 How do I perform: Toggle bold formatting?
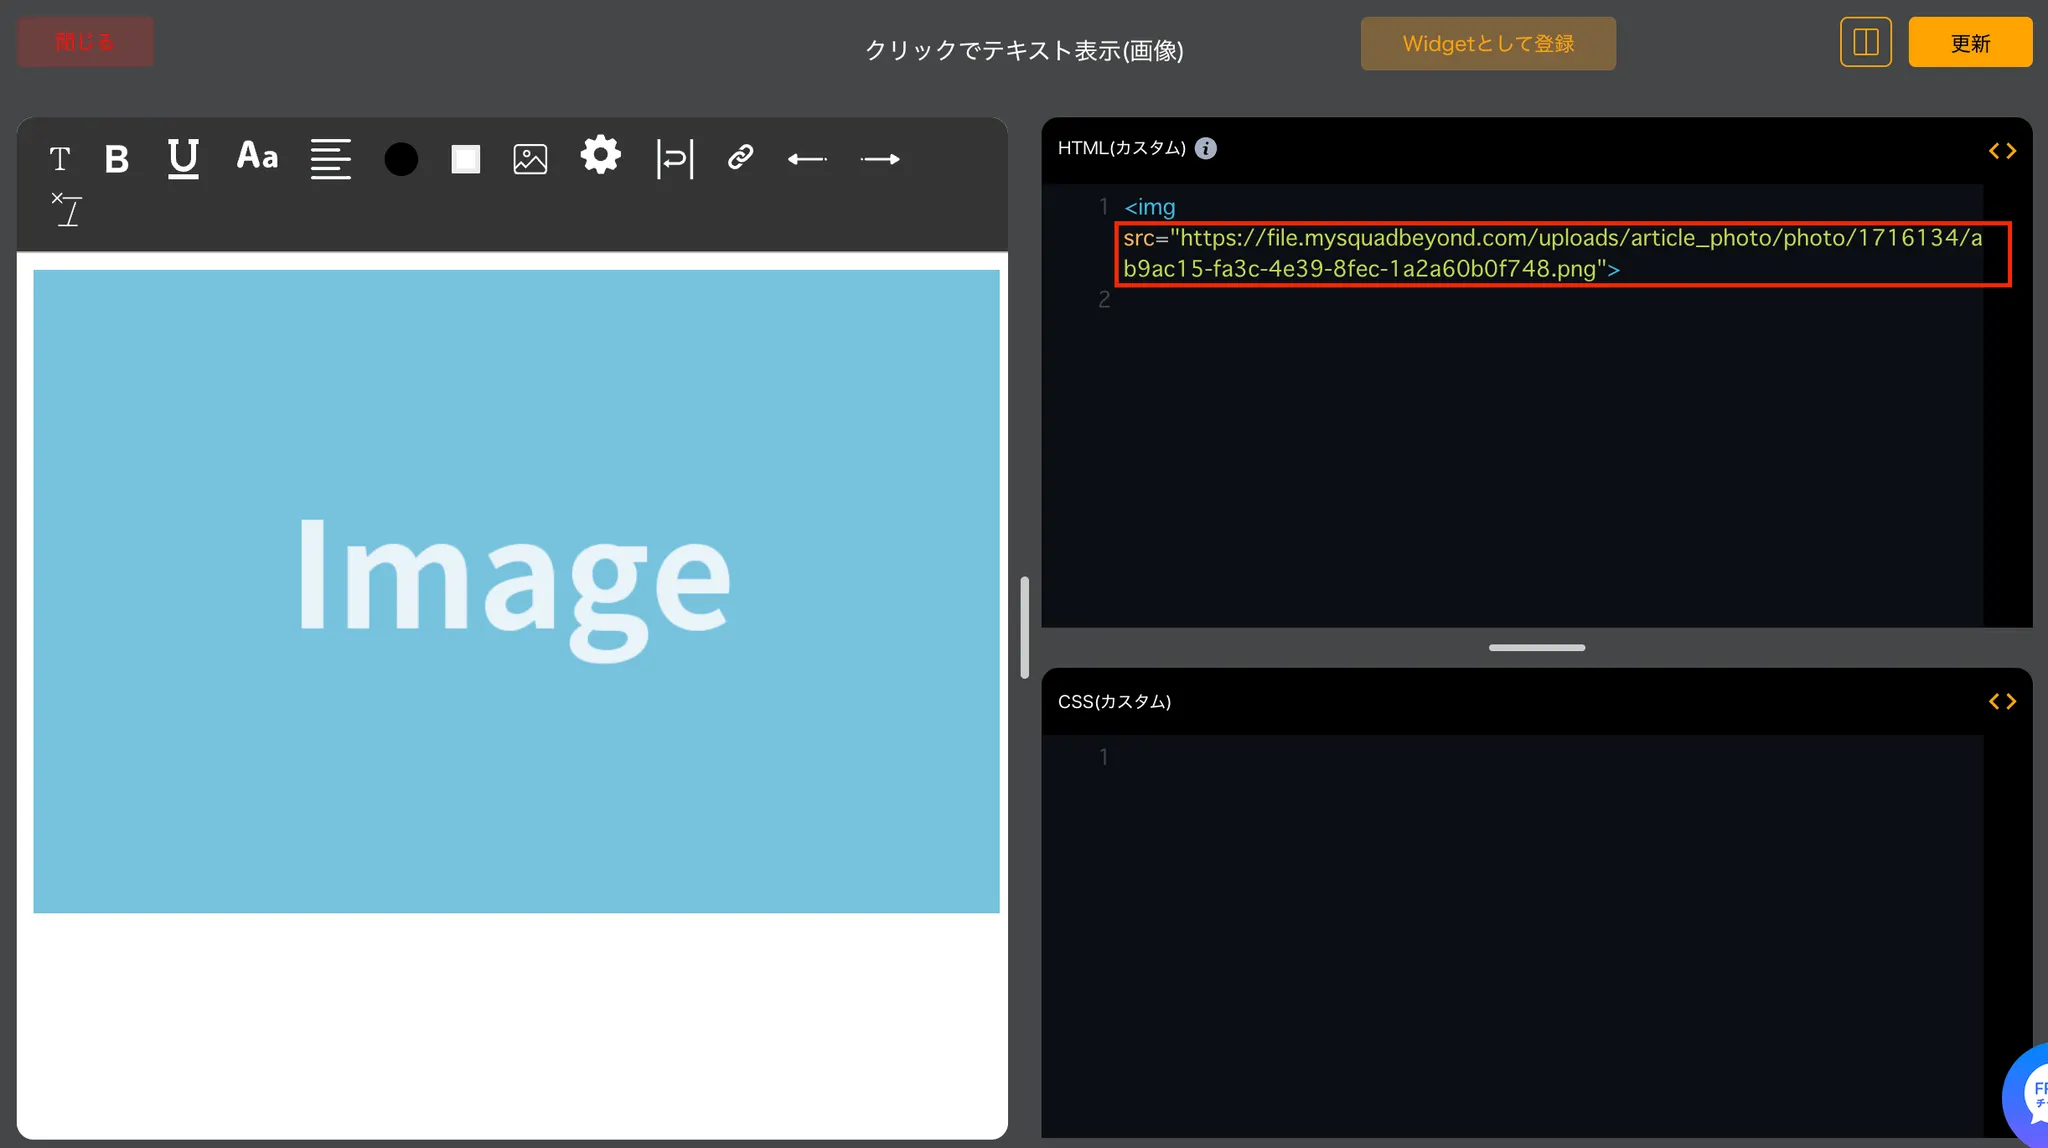(117, 158)
